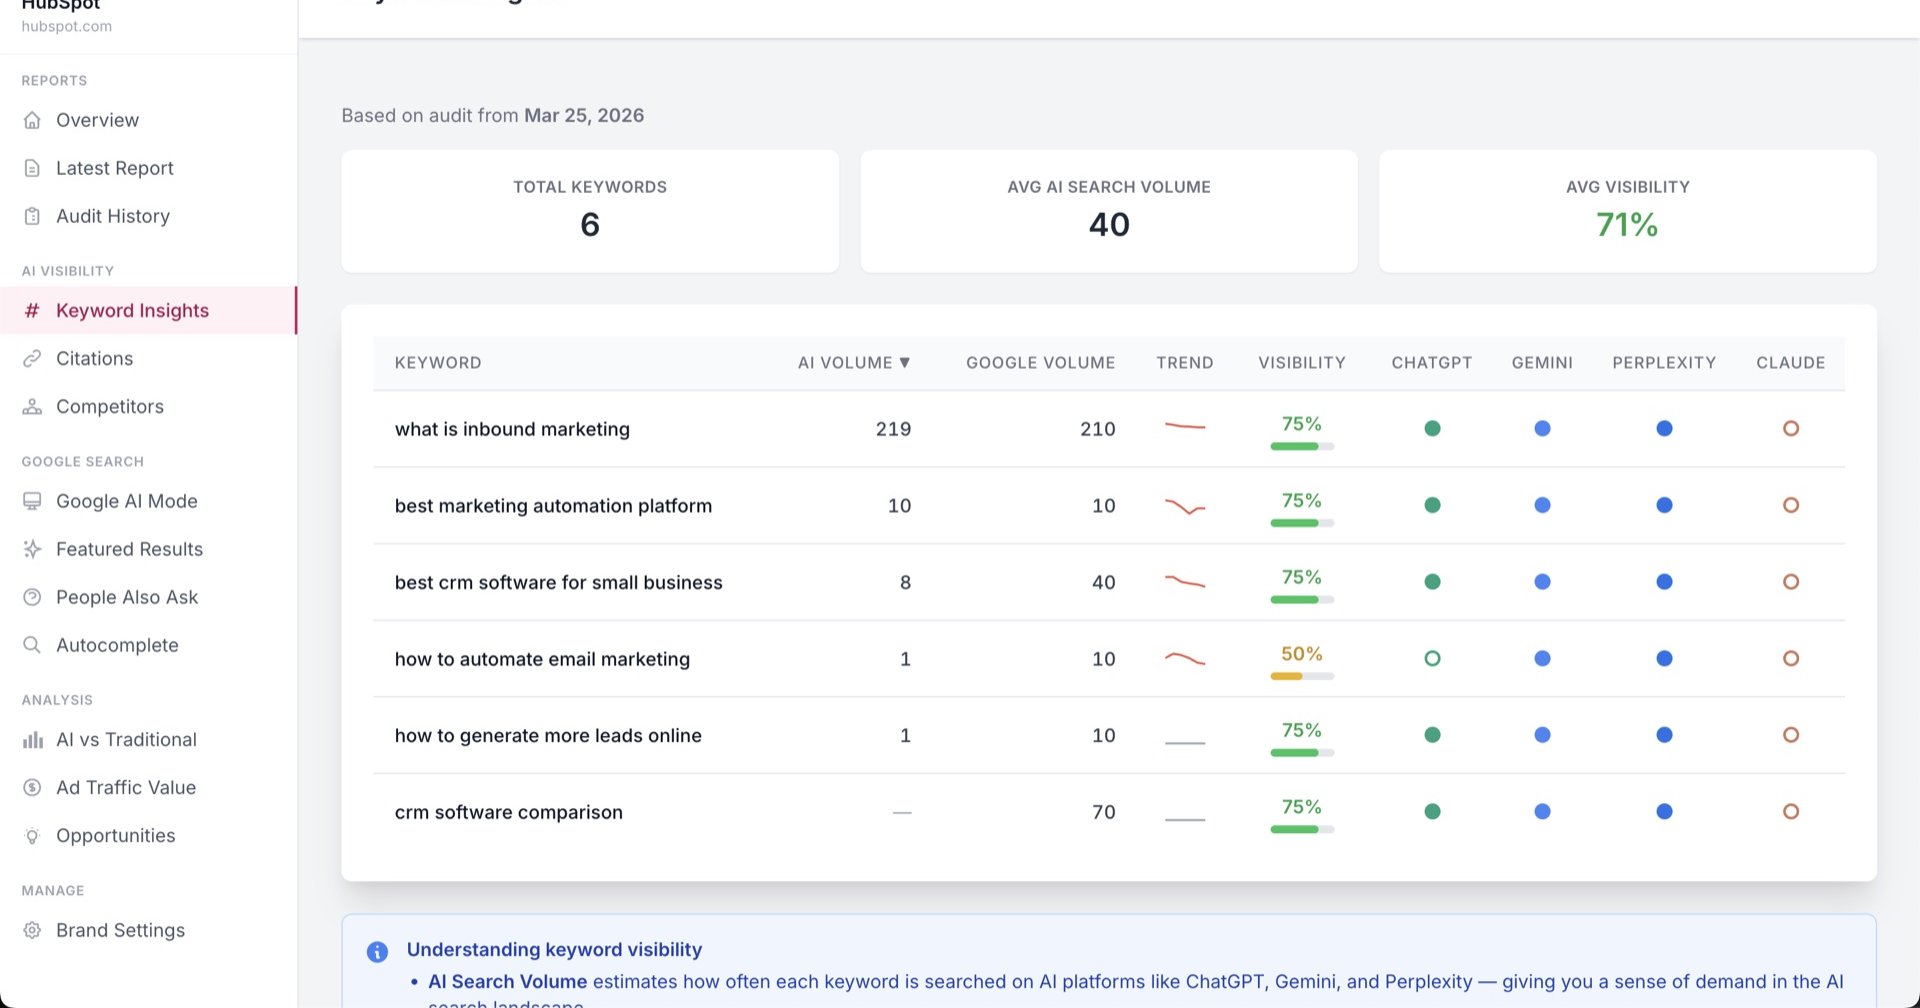Click the Autocomplete magnifier icon
Viewport: 1920px width, 1008px height.
click(32, 645)
